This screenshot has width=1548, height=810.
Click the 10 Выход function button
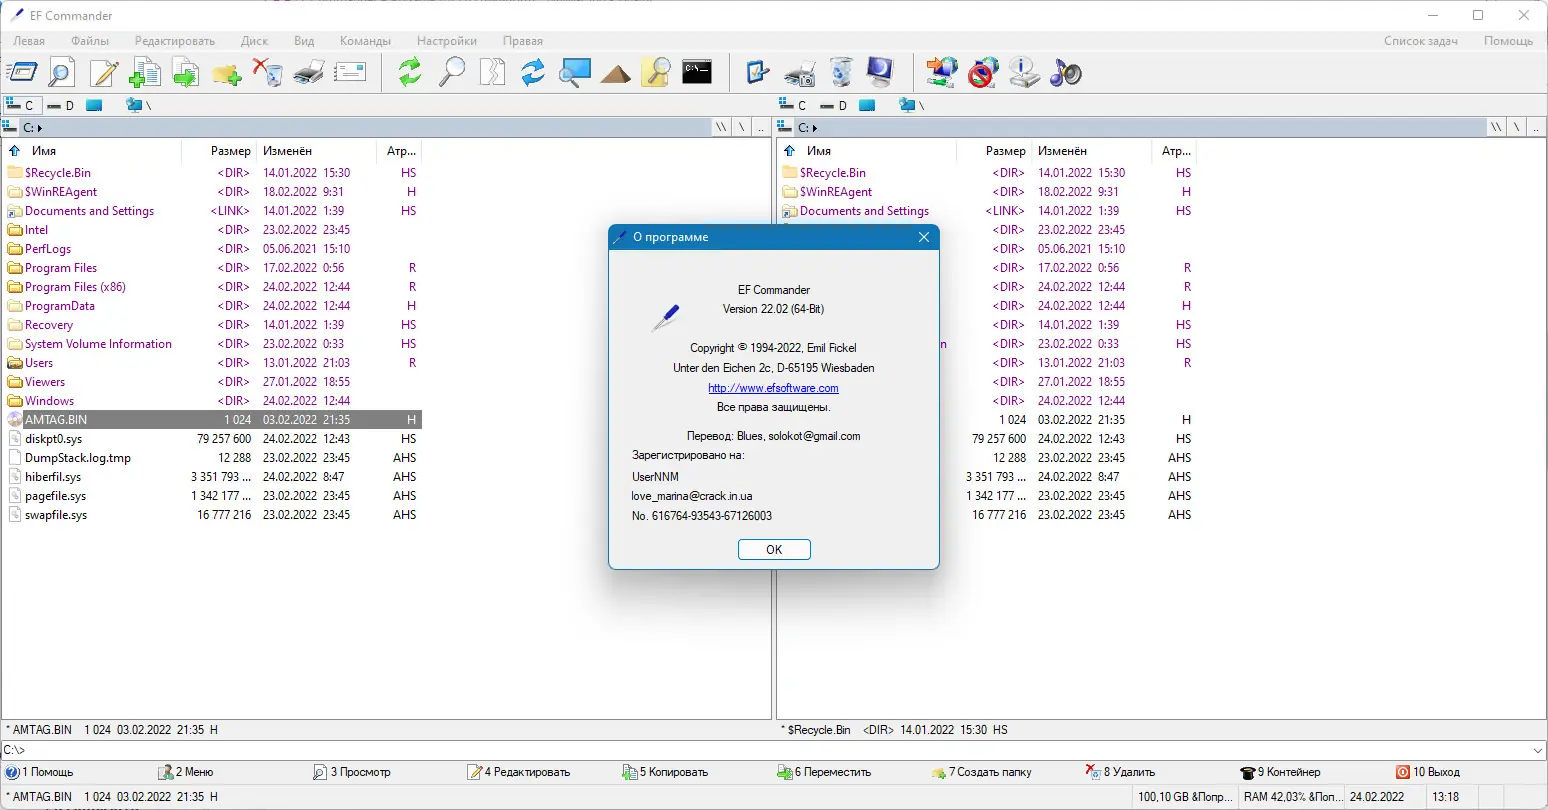coord(1428,772)
